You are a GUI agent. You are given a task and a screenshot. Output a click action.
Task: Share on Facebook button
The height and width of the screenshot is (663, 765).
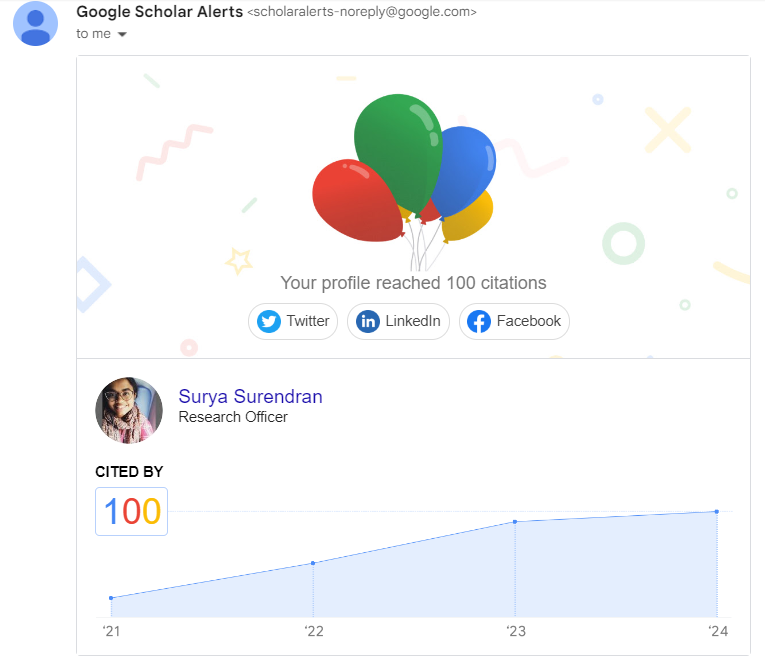click(x=514, y=321)
